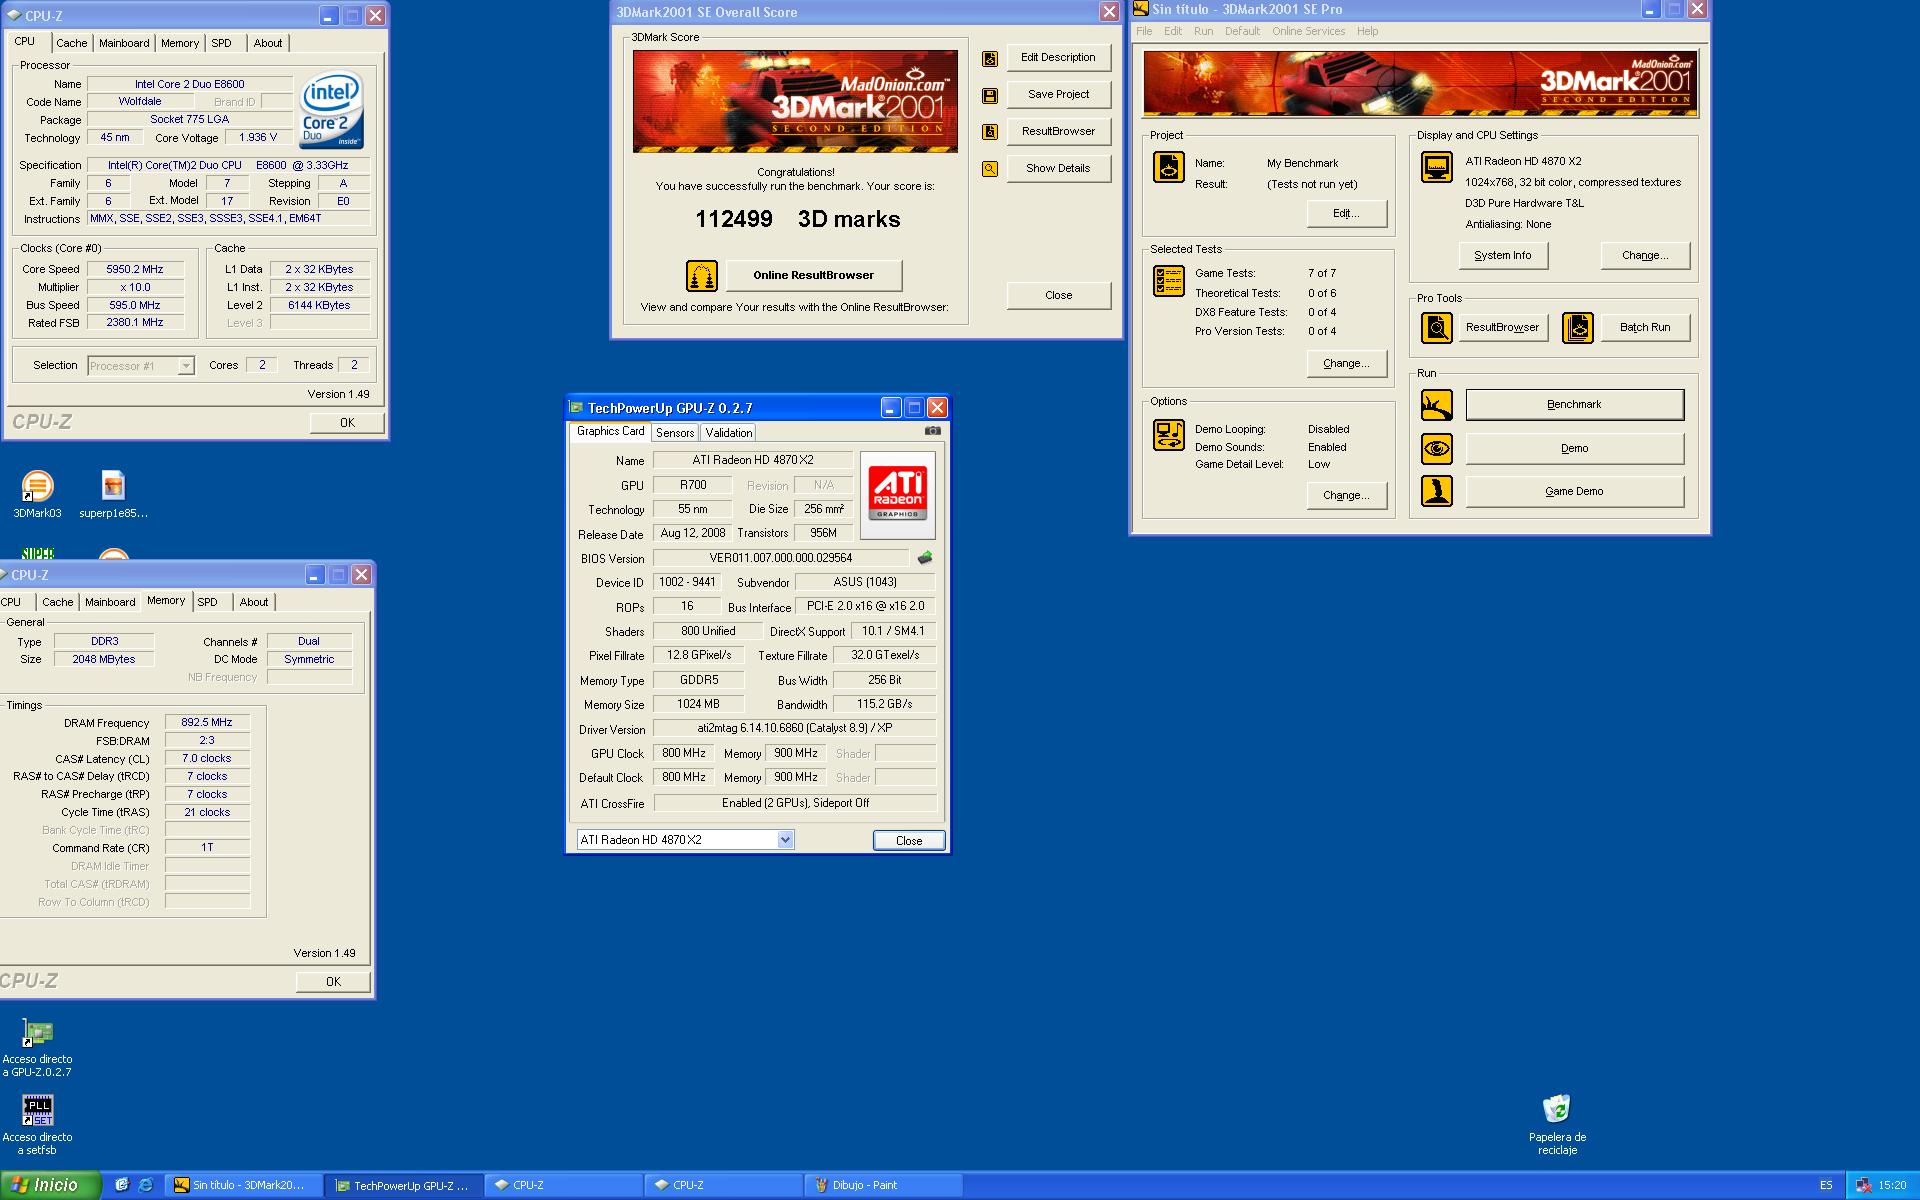Image resolution: width=1920 pixels, height=1200 pixels.
Task: Open the Sensors tab in GPU-Z
Action: [675, 433]
